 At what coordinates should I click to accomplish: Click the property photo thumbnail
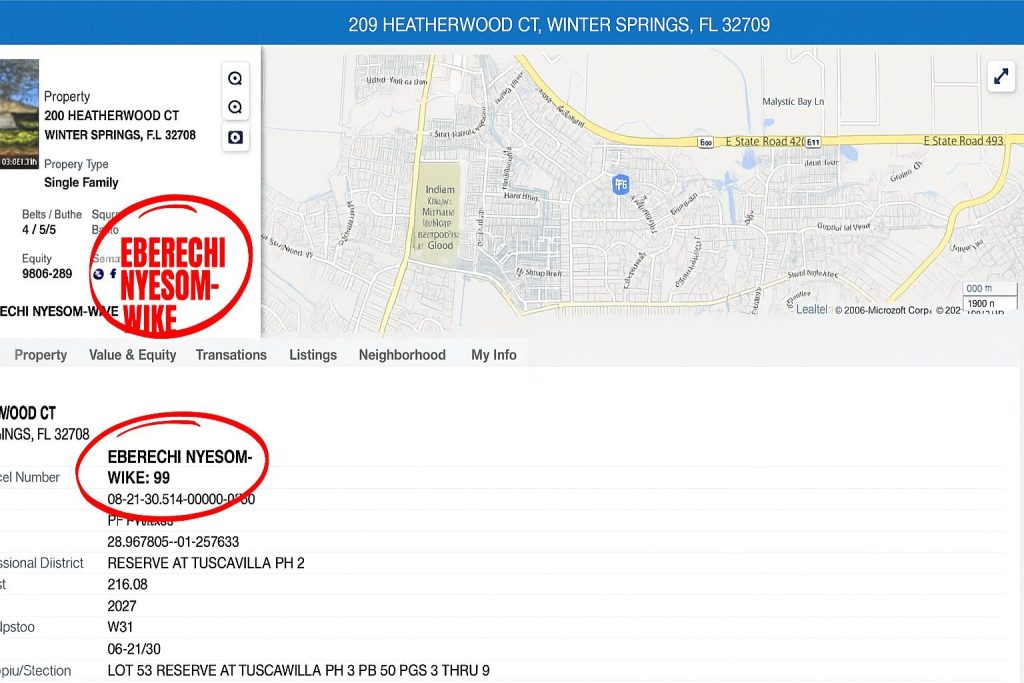point(19,114)
